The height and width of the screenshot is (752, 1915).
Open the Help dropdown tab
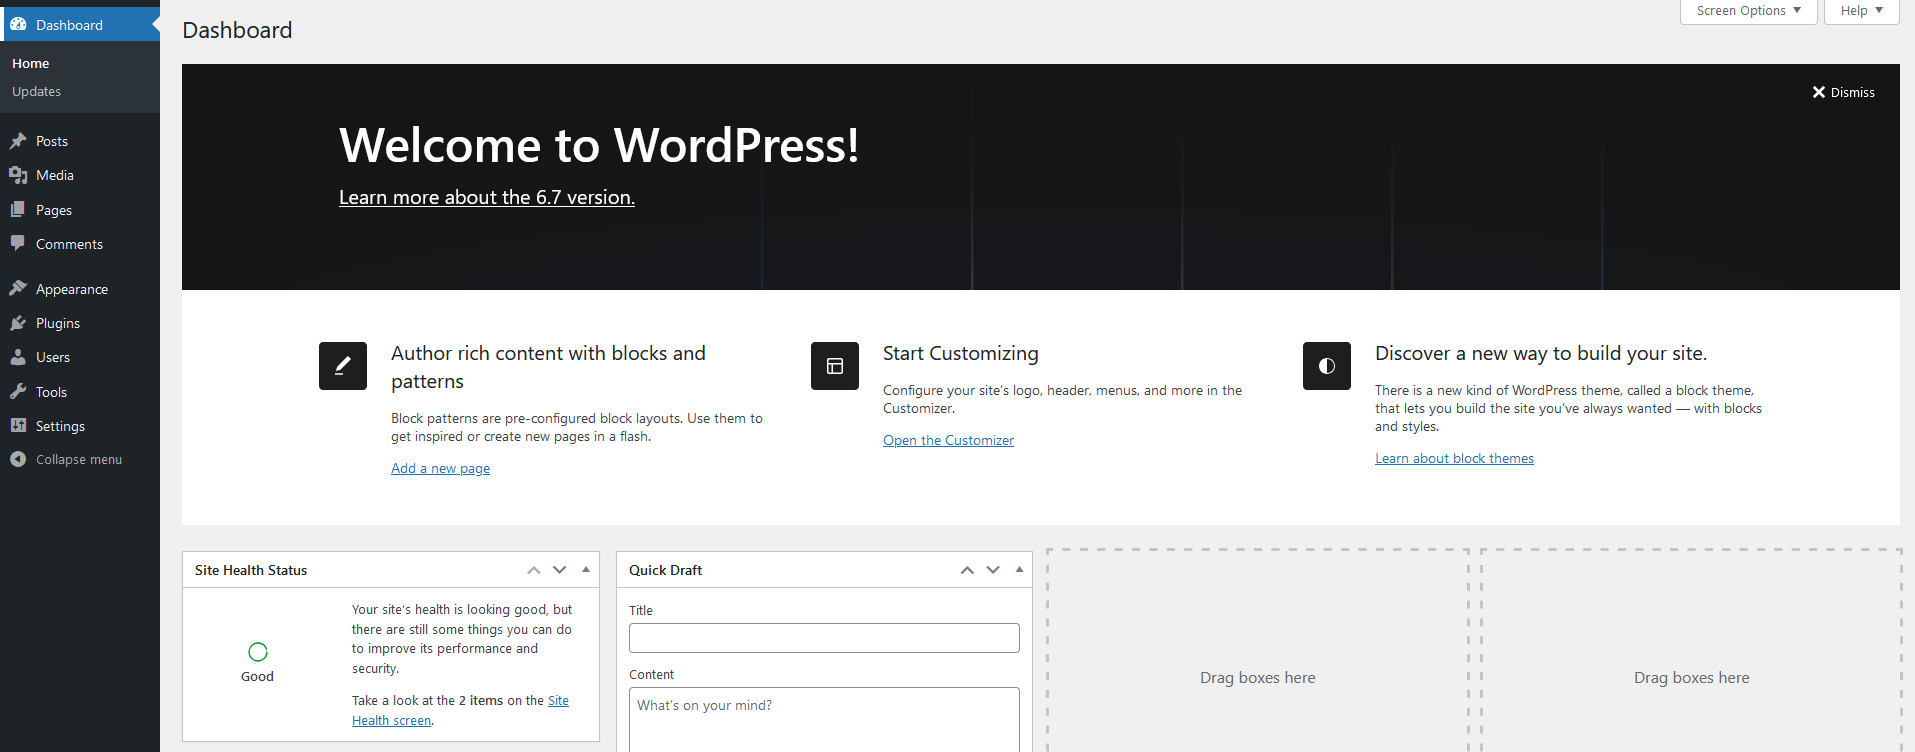point(1861,11)
